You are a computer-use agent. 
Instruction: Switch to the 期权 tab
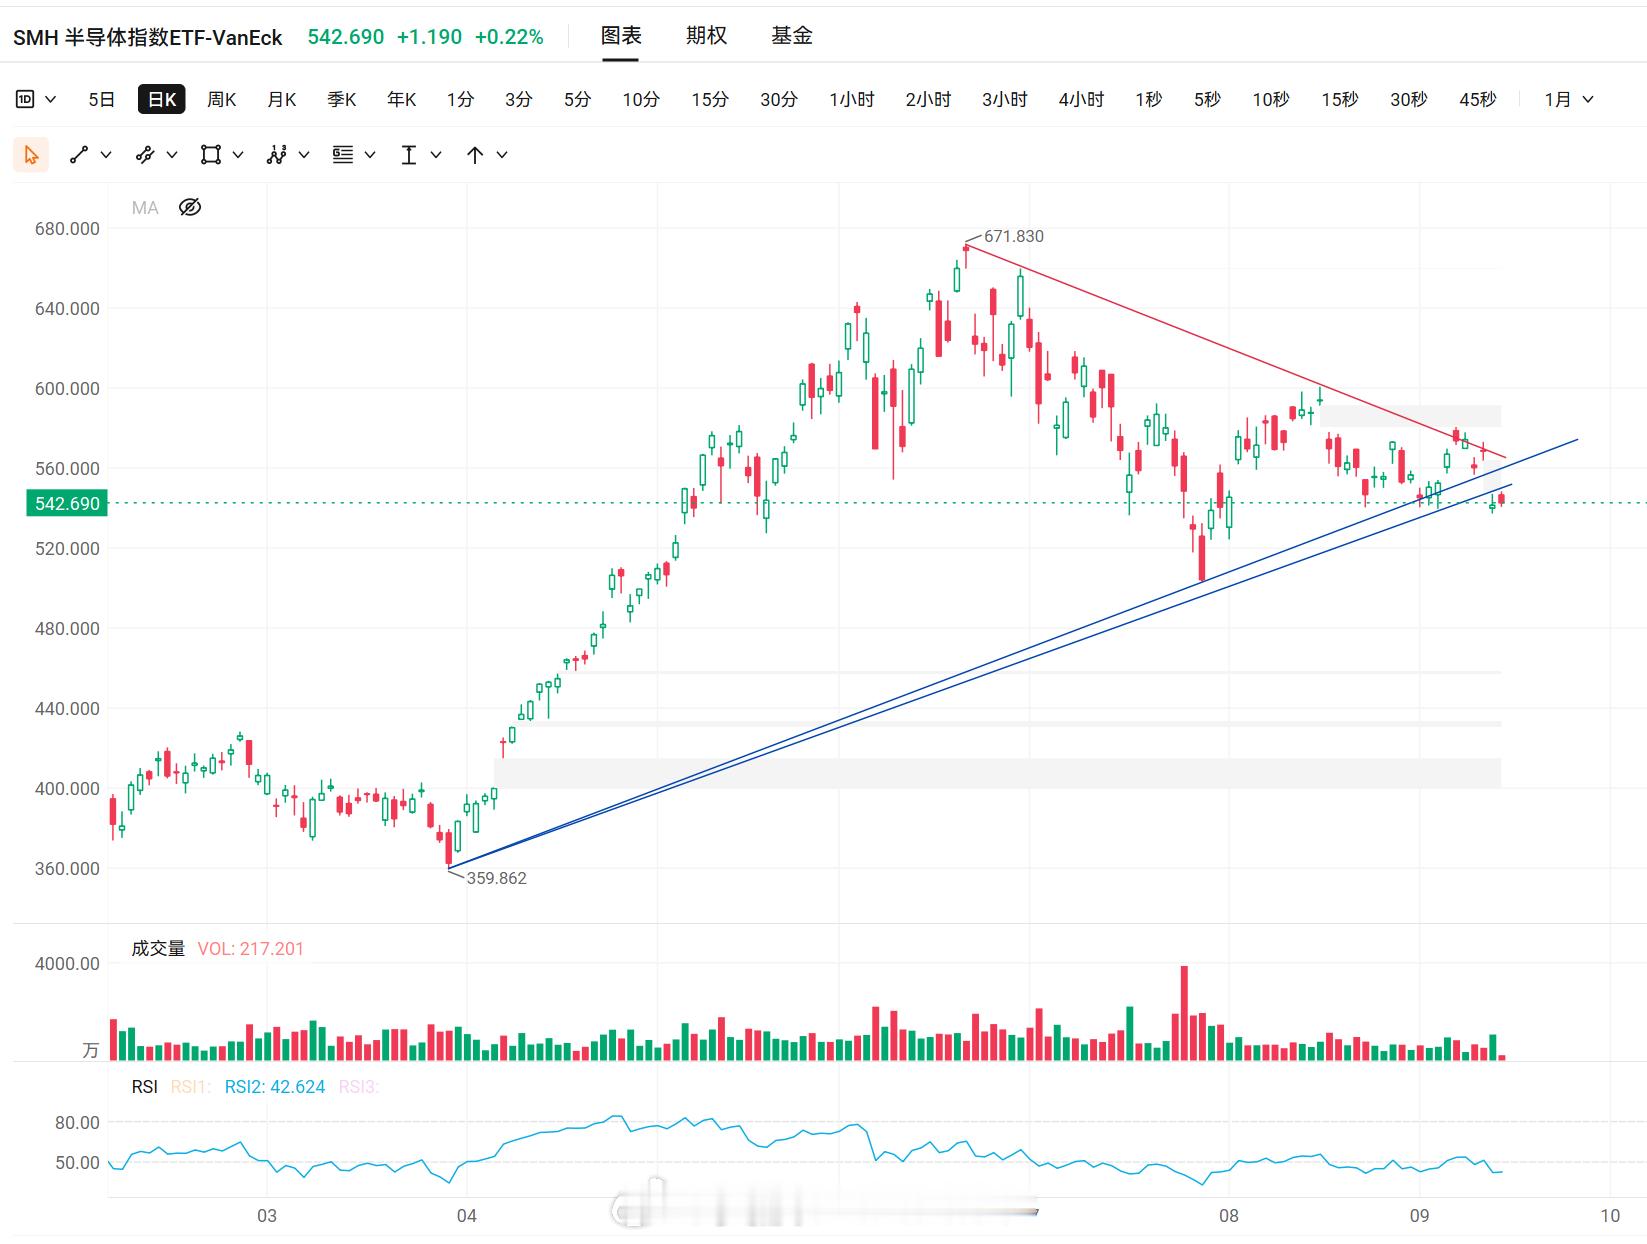click(x=706, y=36)
